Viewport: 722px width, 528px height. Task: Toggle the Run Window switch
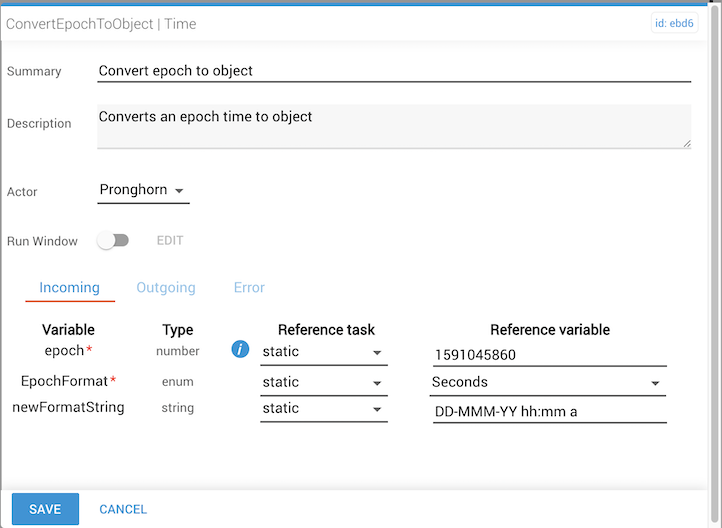pos(113,241)
